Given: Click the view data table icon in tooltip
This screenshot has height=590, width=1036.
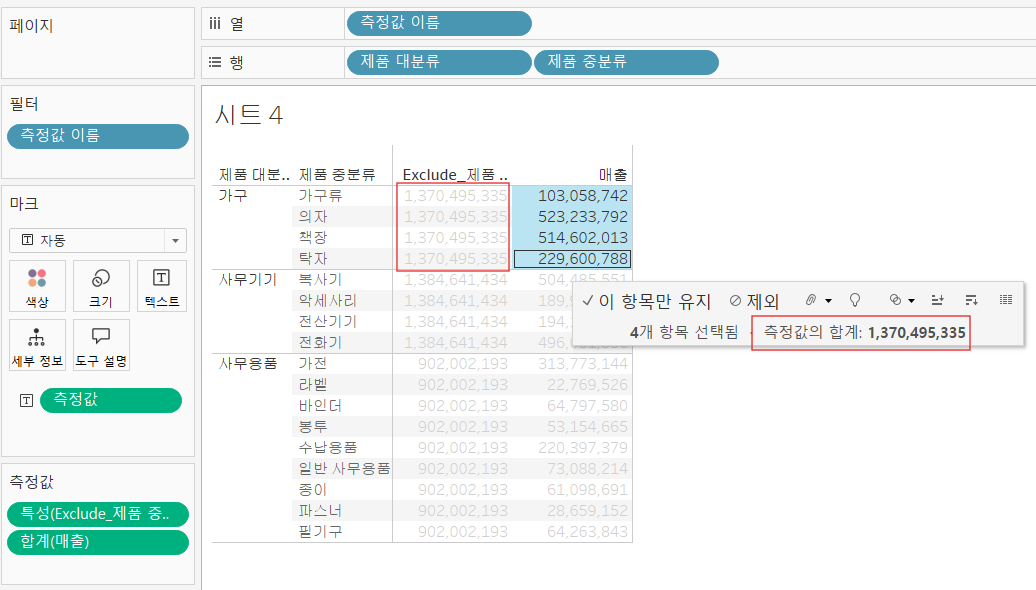Looking at the screenshot, I should [x=1006, y=300].
